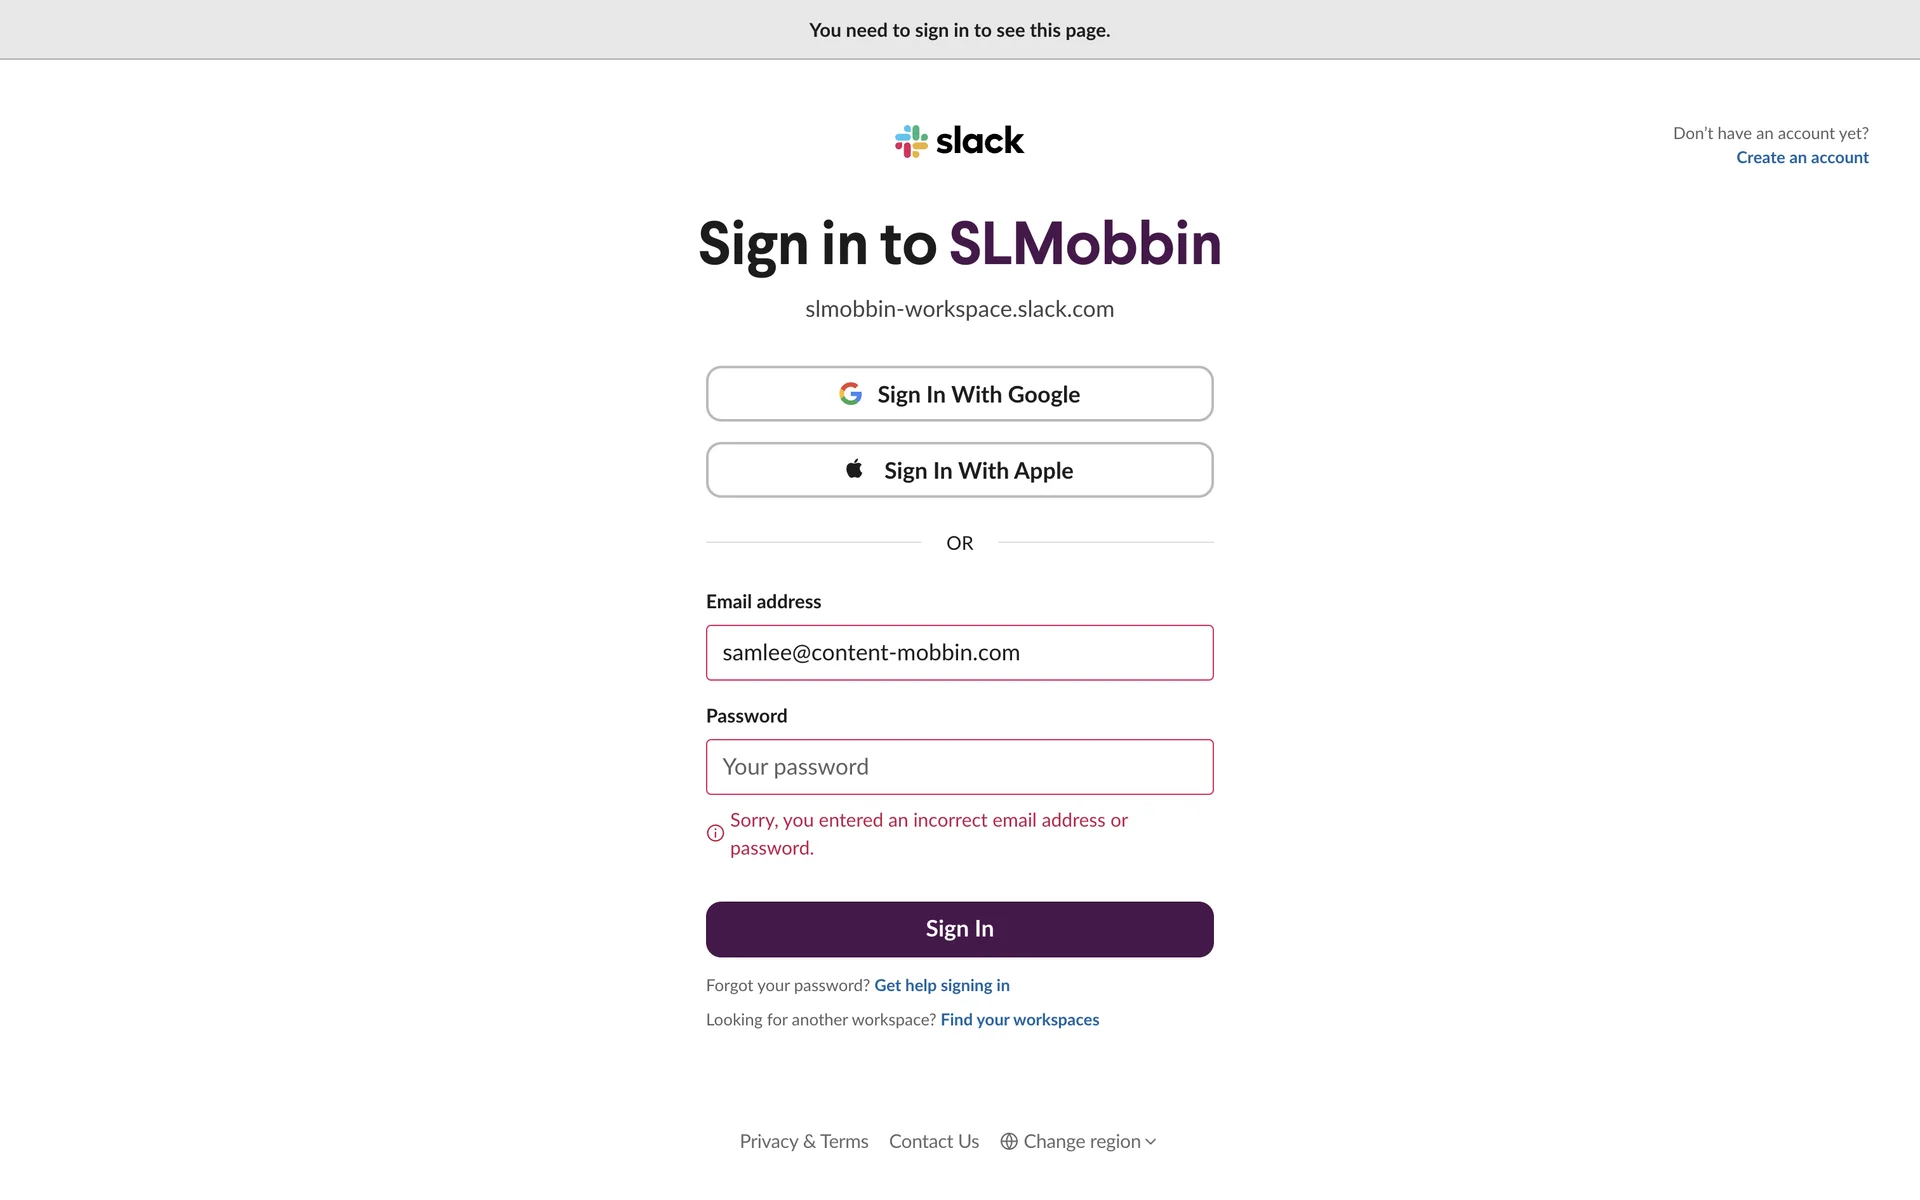Open the Get help signing in link
The image size is (1920, 1200).
pyautogui.click(x=941, y=985)
